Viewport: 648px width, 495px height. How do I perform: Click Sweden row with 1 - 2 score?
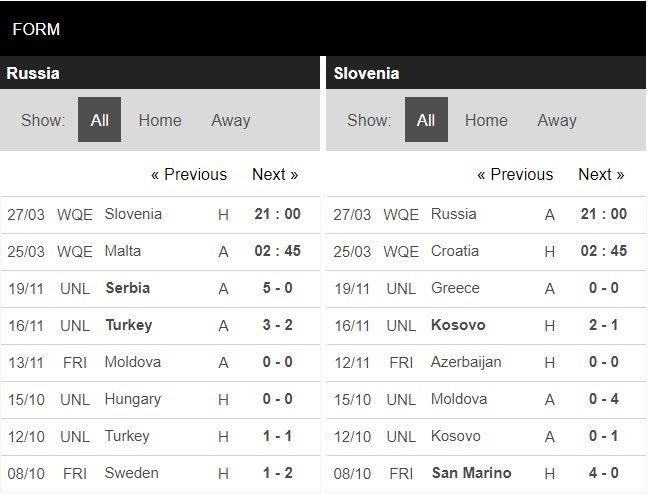point(127,473)
